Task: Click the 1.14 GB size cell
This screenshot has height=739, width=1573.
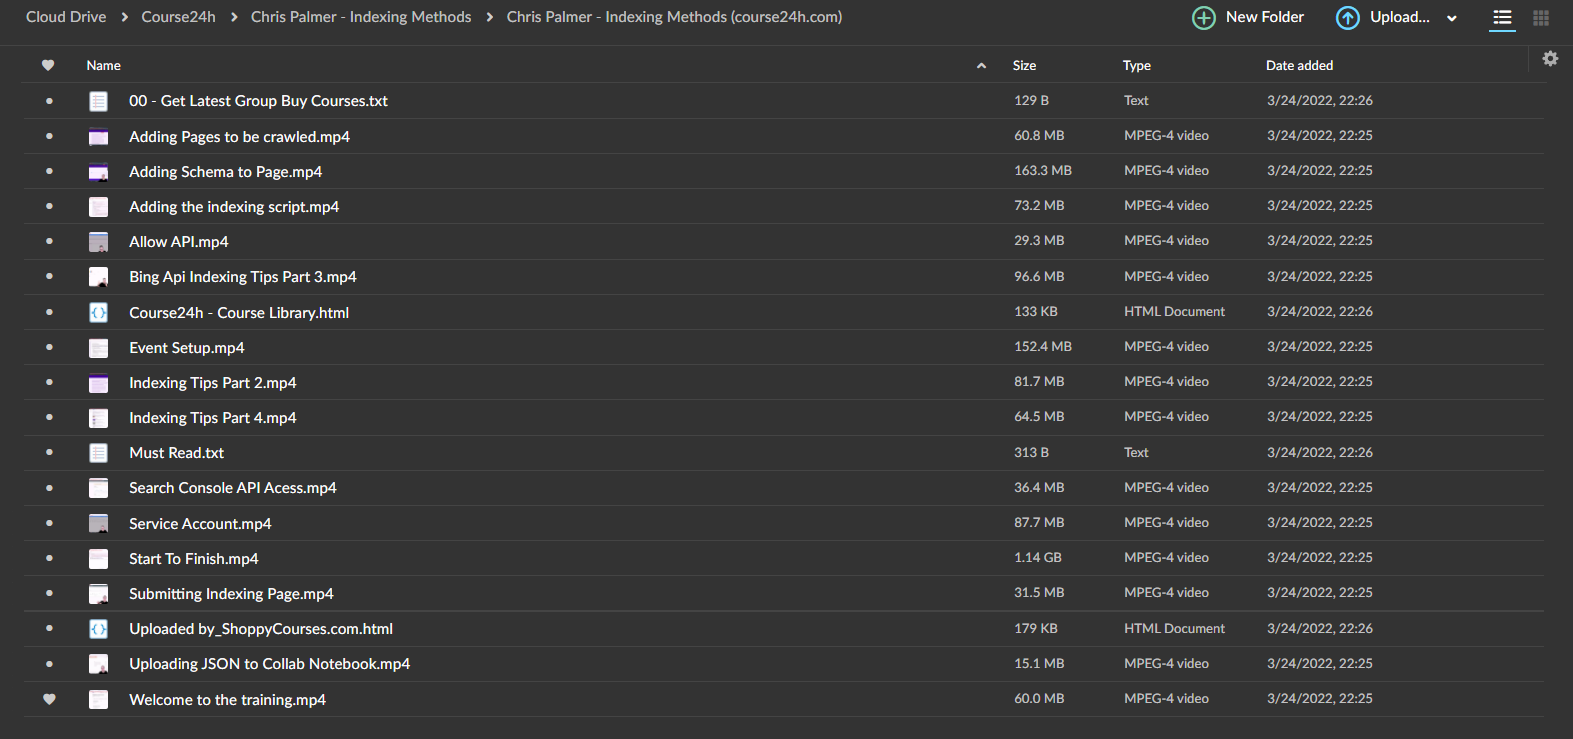Action: point(1038,558)
